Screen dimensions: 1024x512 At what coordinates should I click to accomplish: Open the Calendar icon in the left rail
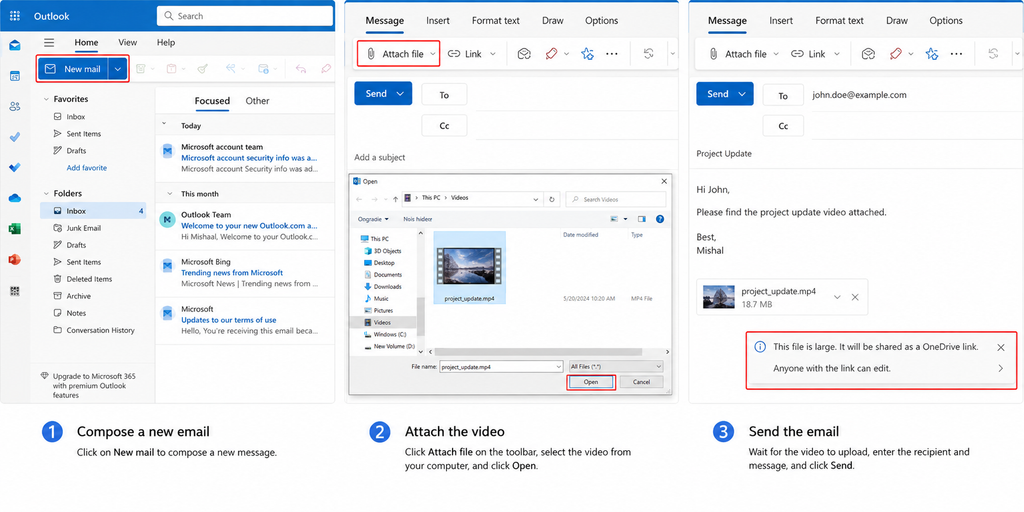[15, 76]
